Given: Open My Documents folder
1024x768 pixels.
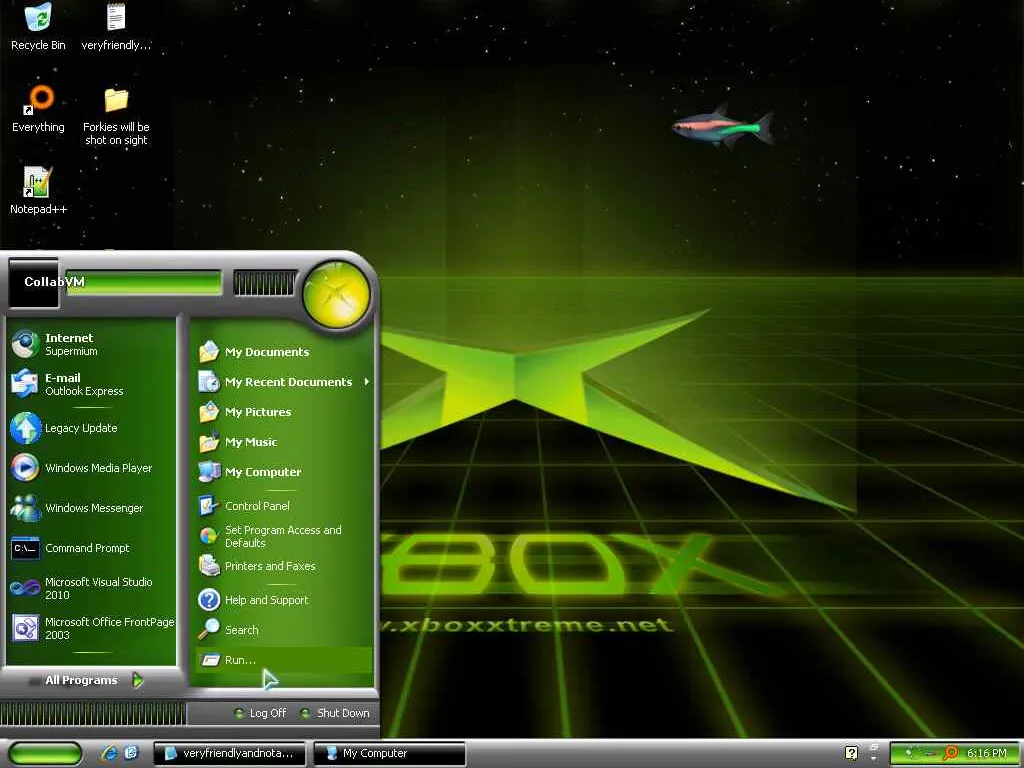Looking at the screenshot, I should coord(283,352).
